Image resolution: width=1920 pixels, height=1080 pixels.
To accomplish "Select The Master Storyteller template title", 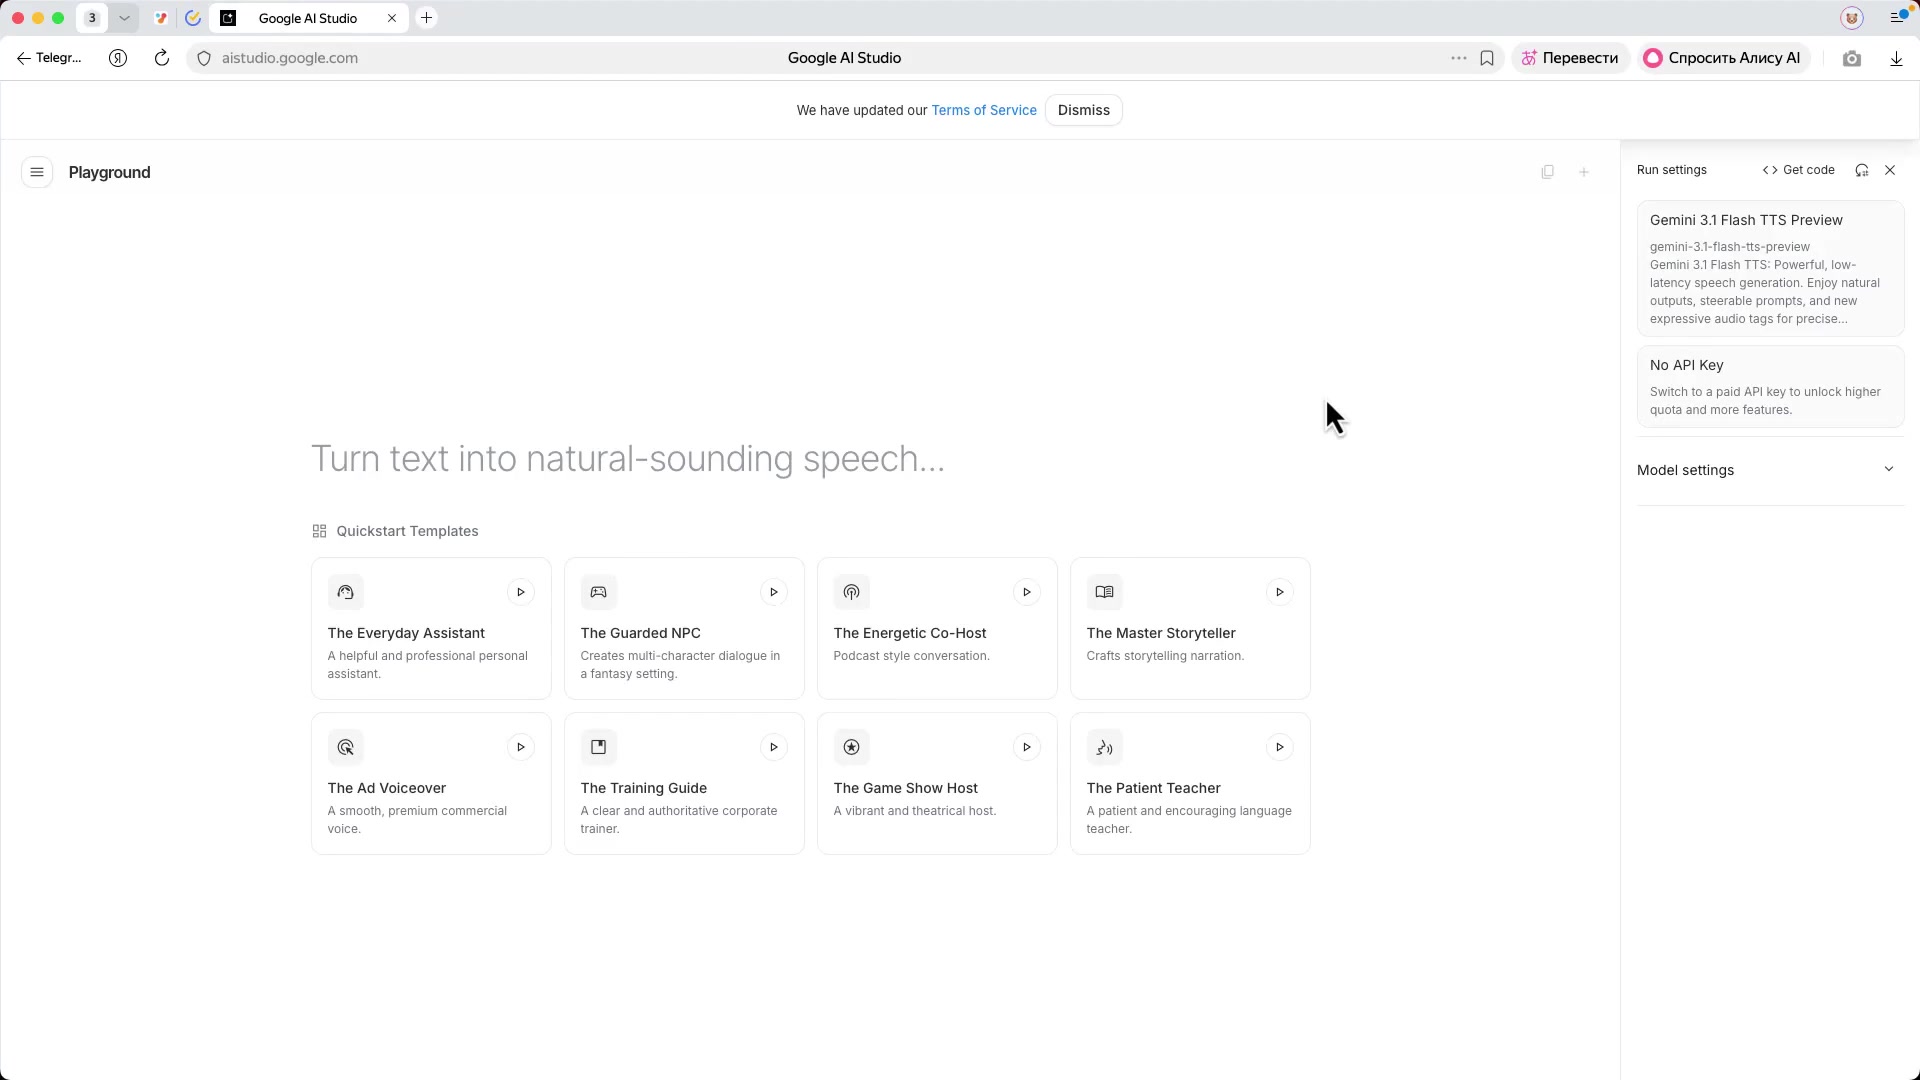I will (x=1161, y=633).
